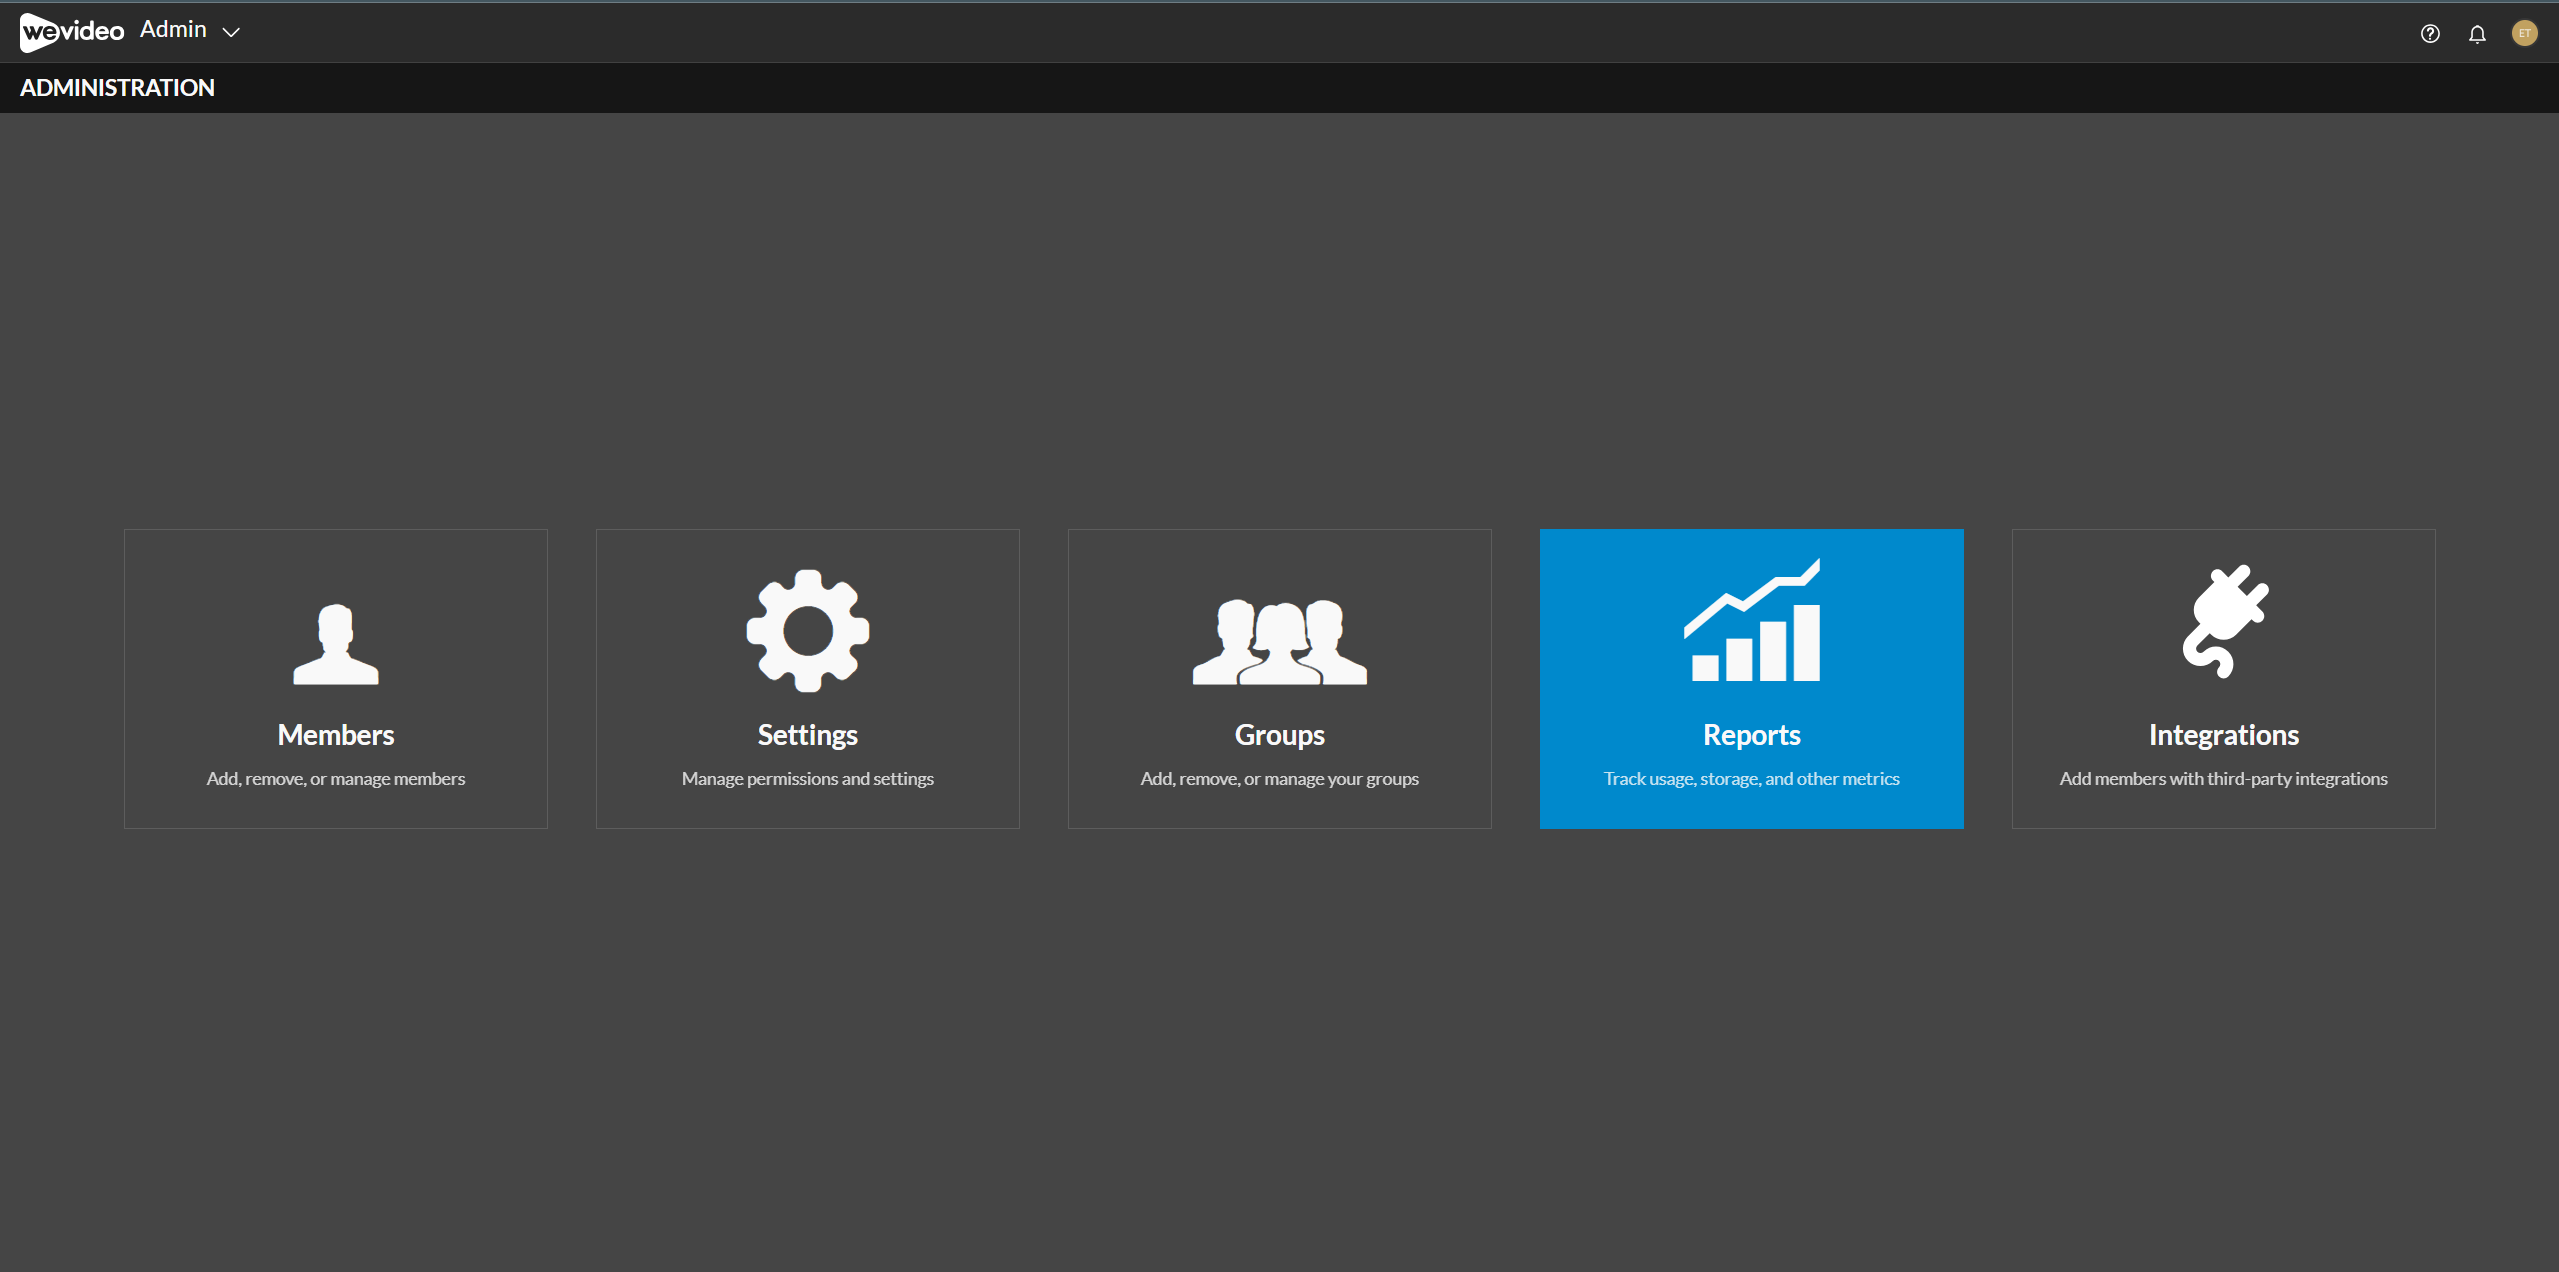
Task: Open the help question mark icon
Action: 2430,34
